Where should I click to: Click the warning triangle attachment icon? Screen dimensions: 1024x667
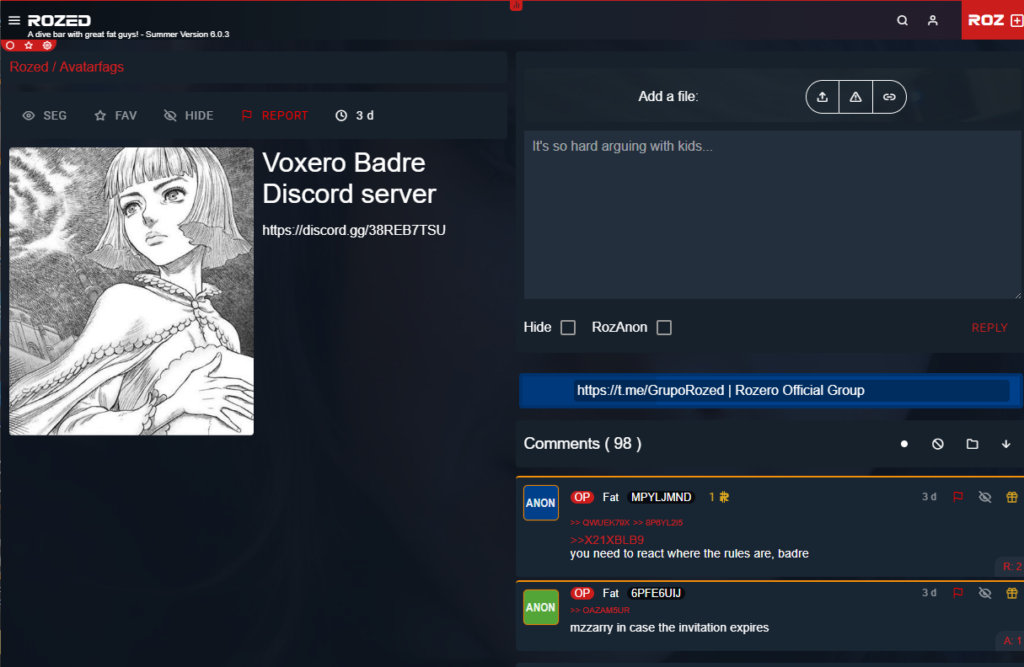pos(855,97)
